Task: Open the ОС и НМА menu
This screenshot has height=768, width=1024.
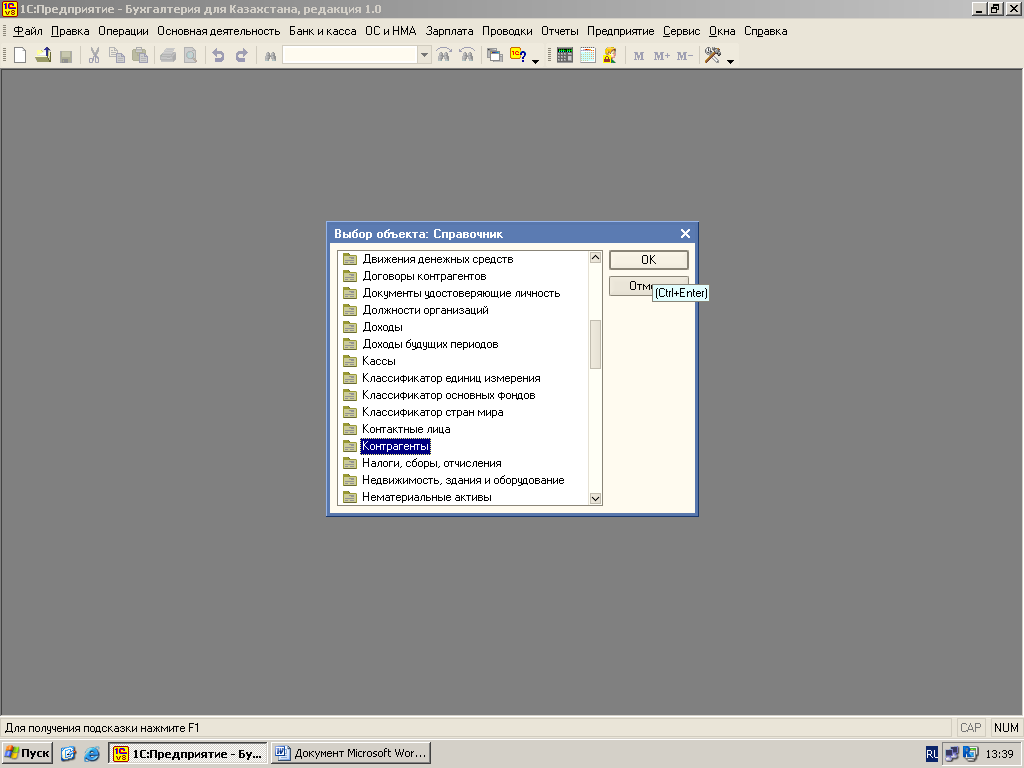Action: pos(391,31)
